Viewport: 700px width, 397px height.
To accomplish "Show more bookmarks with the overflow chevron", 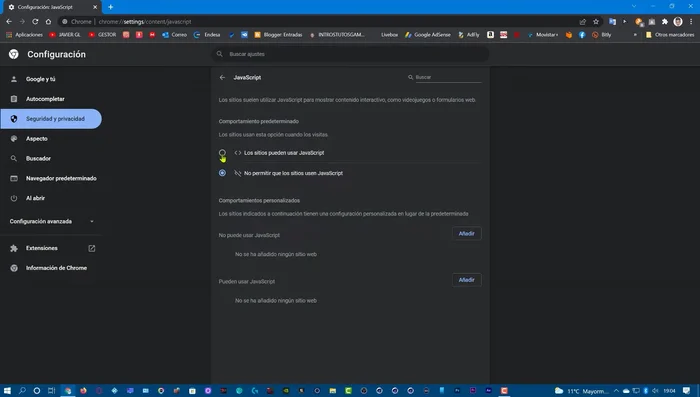I will (x=635, y=34).
